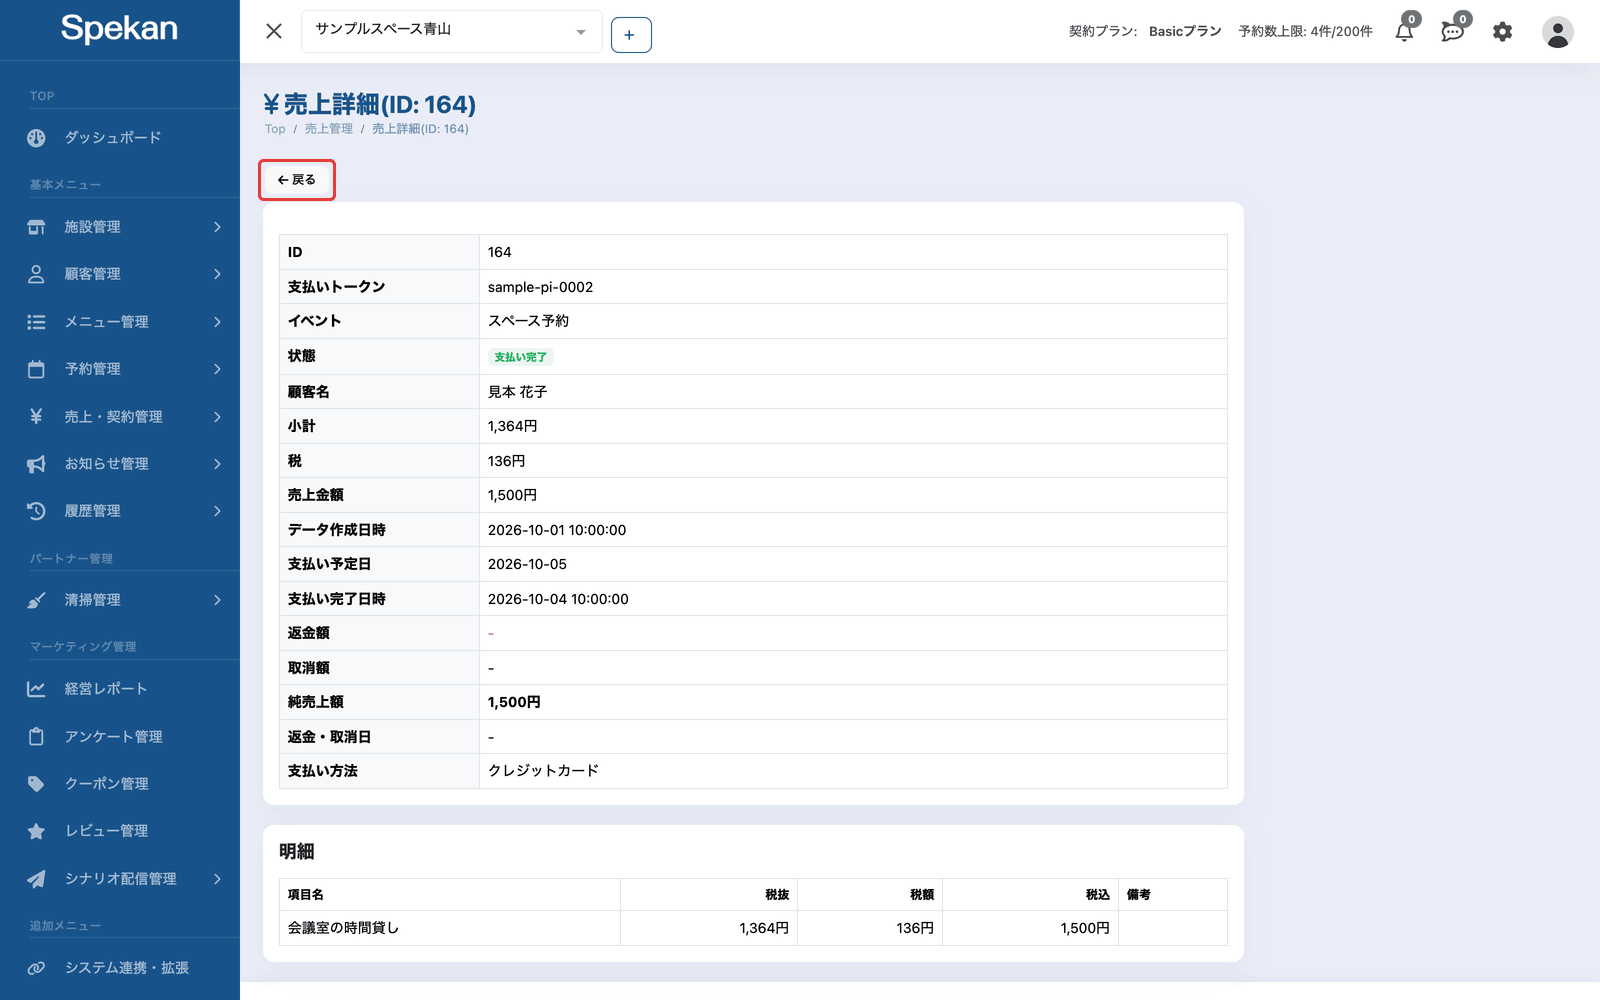The height and width of the screenshot is (1000, 1600).
Task: Click the yen icon for 売上・契約管理
Action: (x=36, y=417)
